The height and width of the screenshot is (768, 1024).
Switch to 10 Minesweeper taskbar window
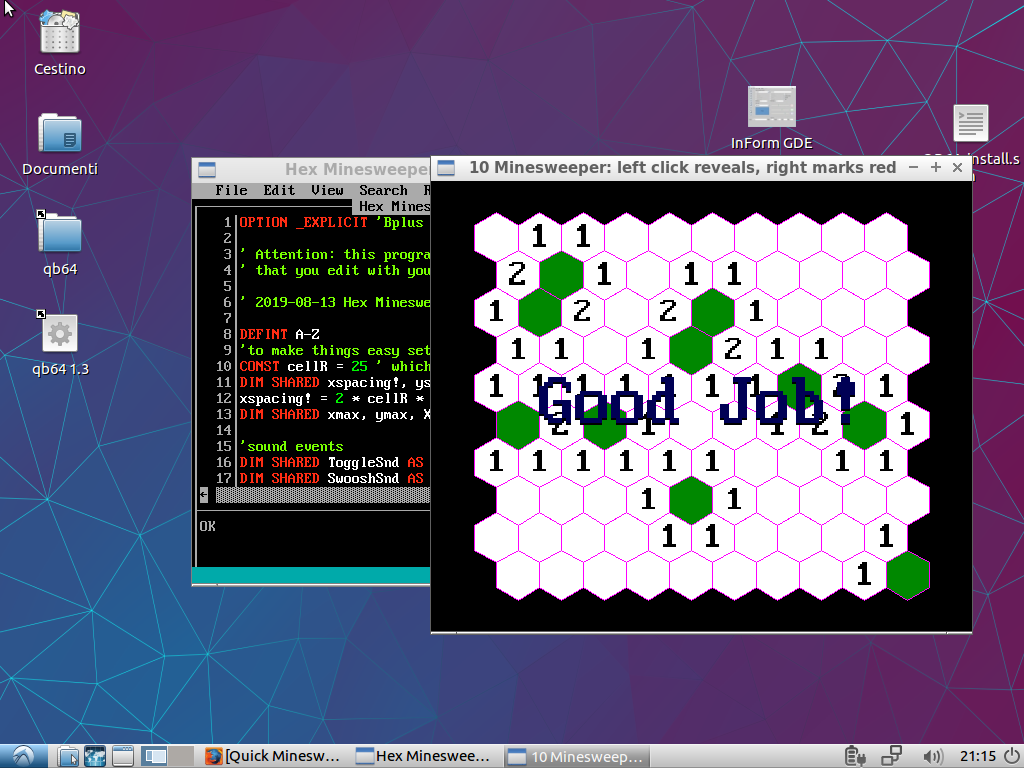pos(576,756)
